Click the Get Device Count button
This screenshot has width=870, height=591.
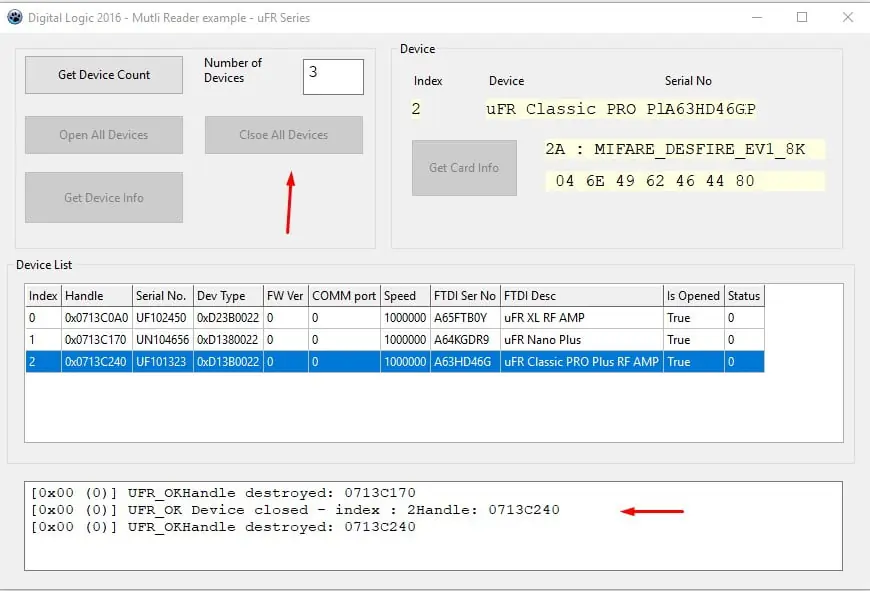click(104, 75)
